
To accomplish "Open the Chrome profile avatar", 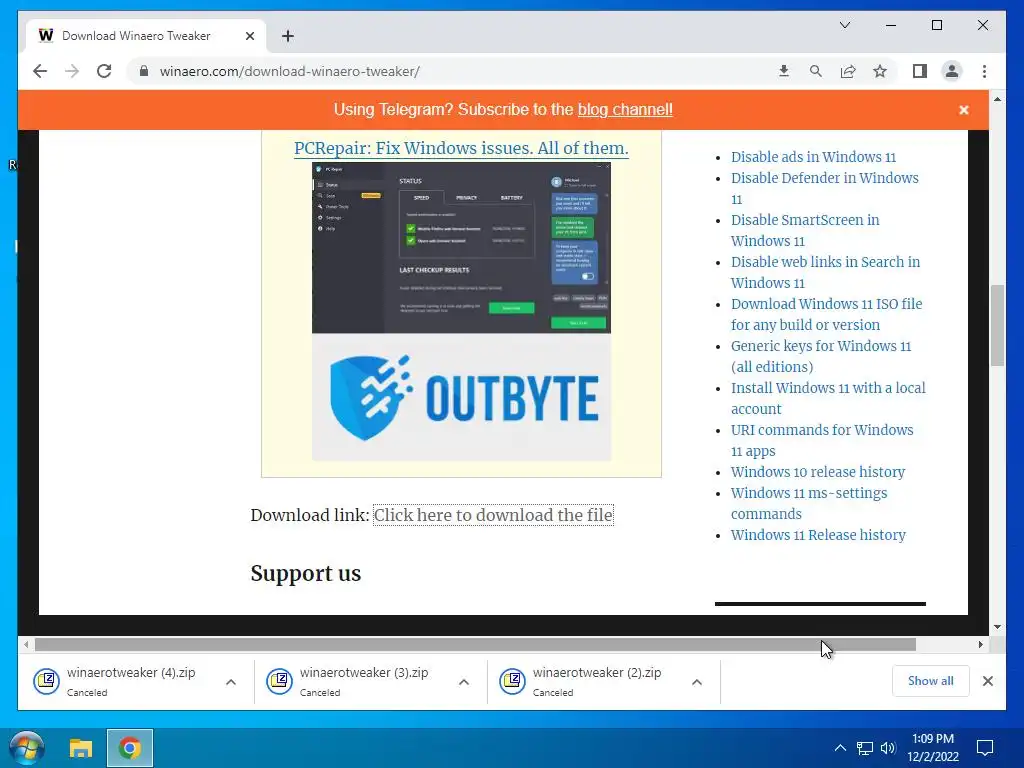I will coord(952,71).
